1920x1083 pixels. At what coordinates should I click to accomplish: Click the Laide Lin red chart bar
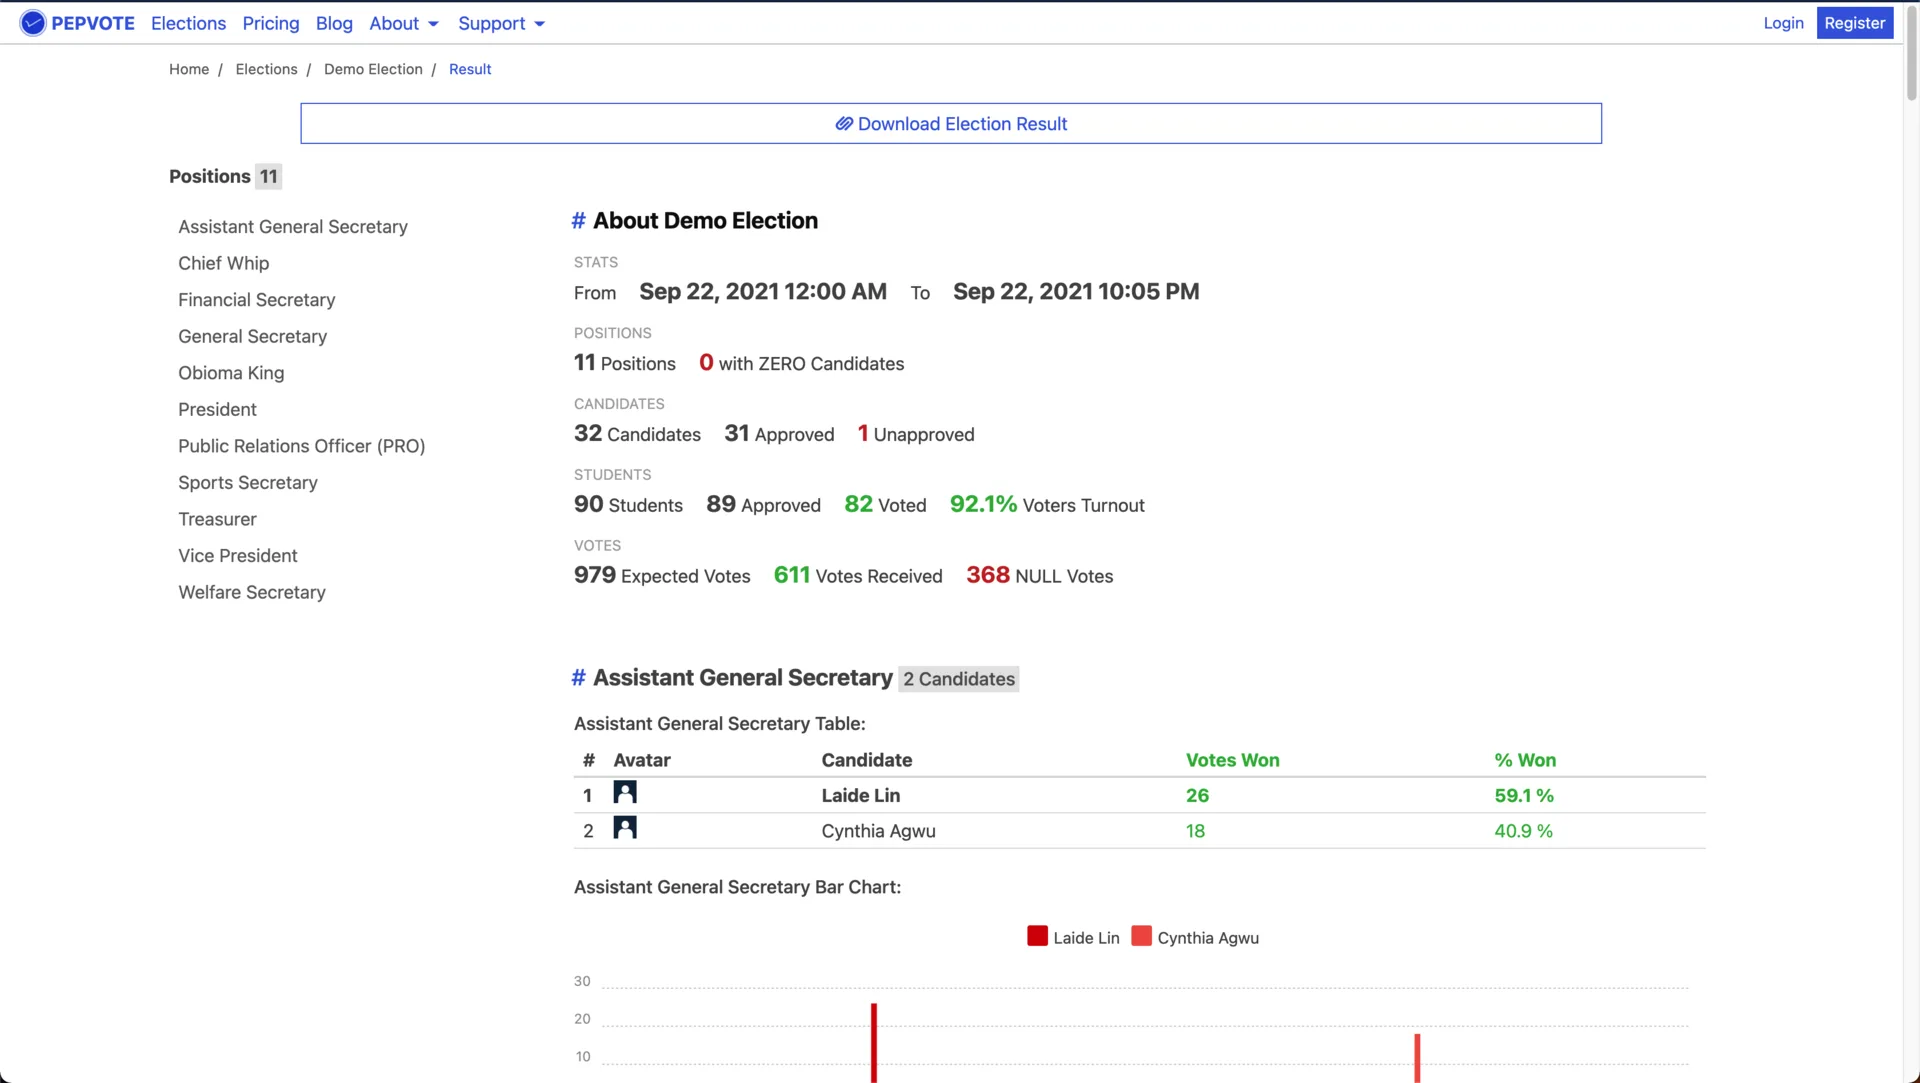pyautogui.click(x=874, y=1043)
